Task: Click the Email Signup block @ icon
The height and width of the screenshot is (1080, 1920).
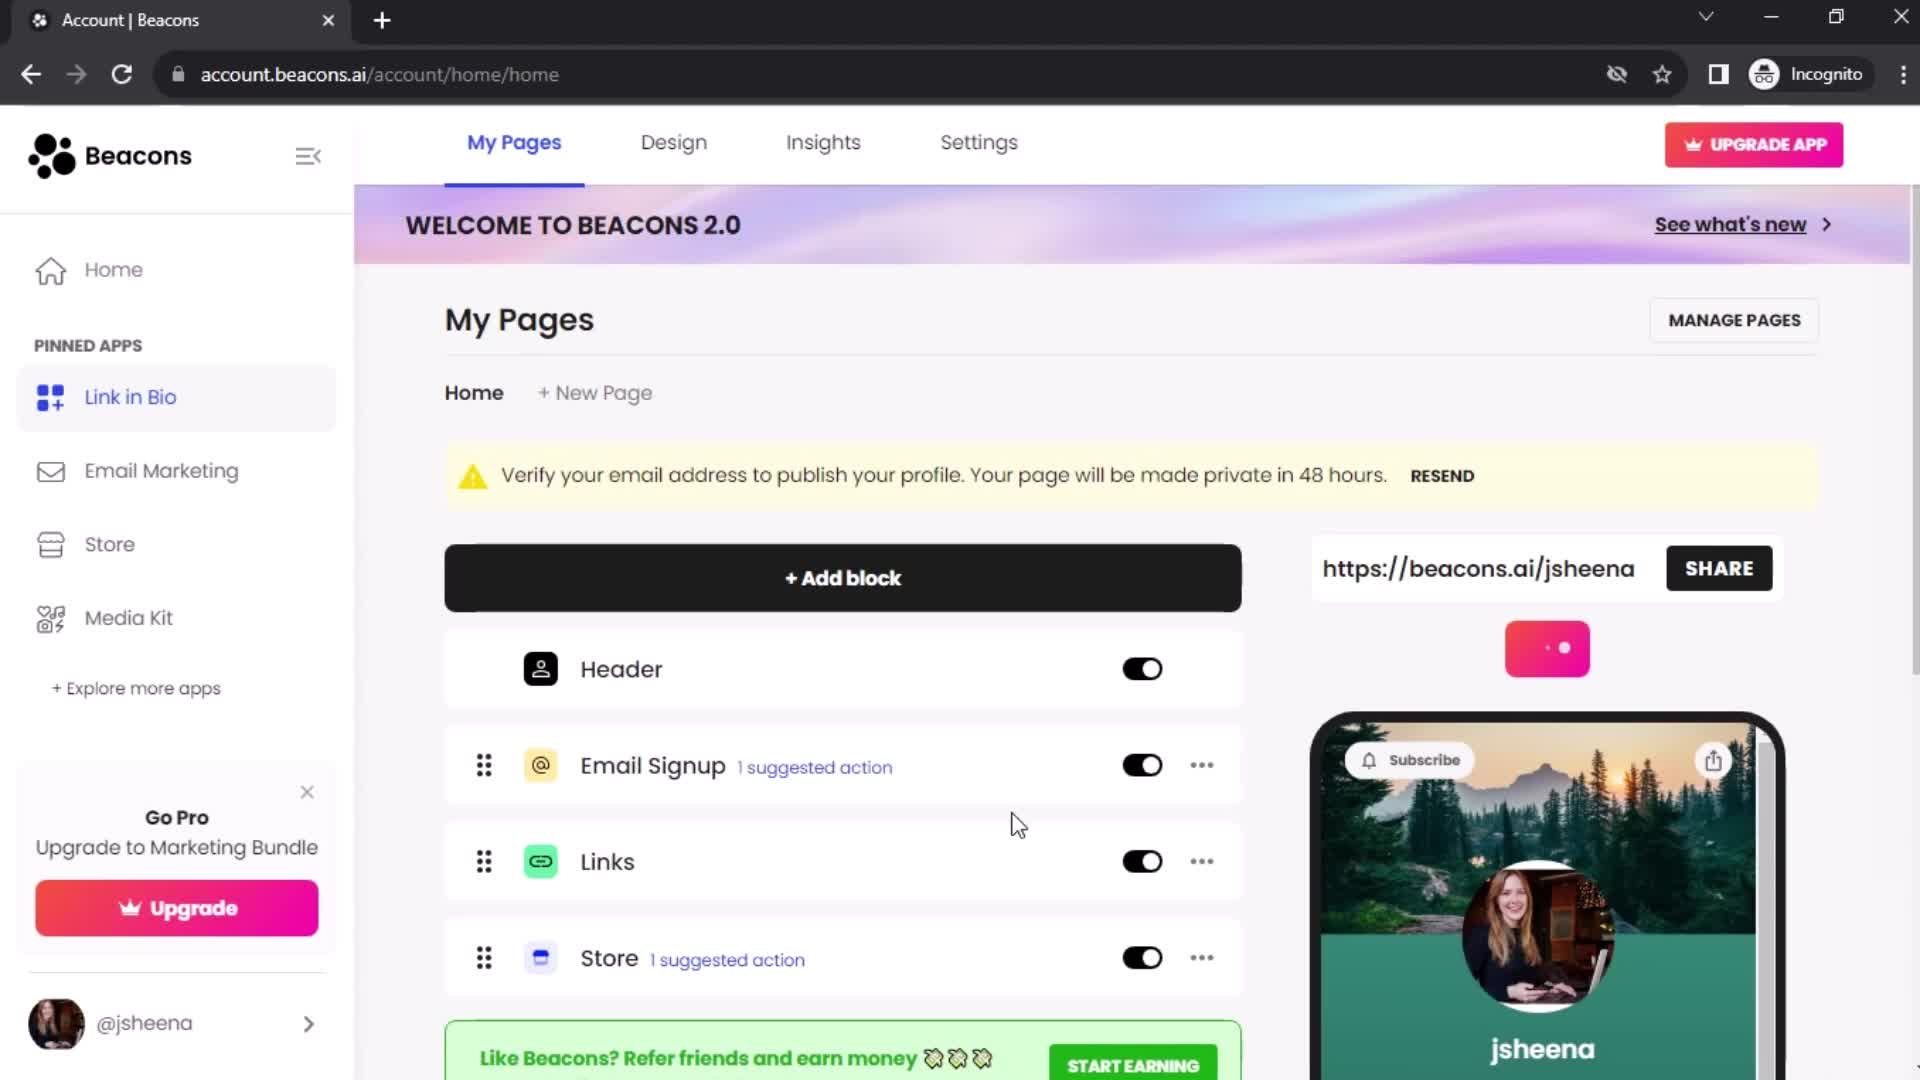Action: 540,765
